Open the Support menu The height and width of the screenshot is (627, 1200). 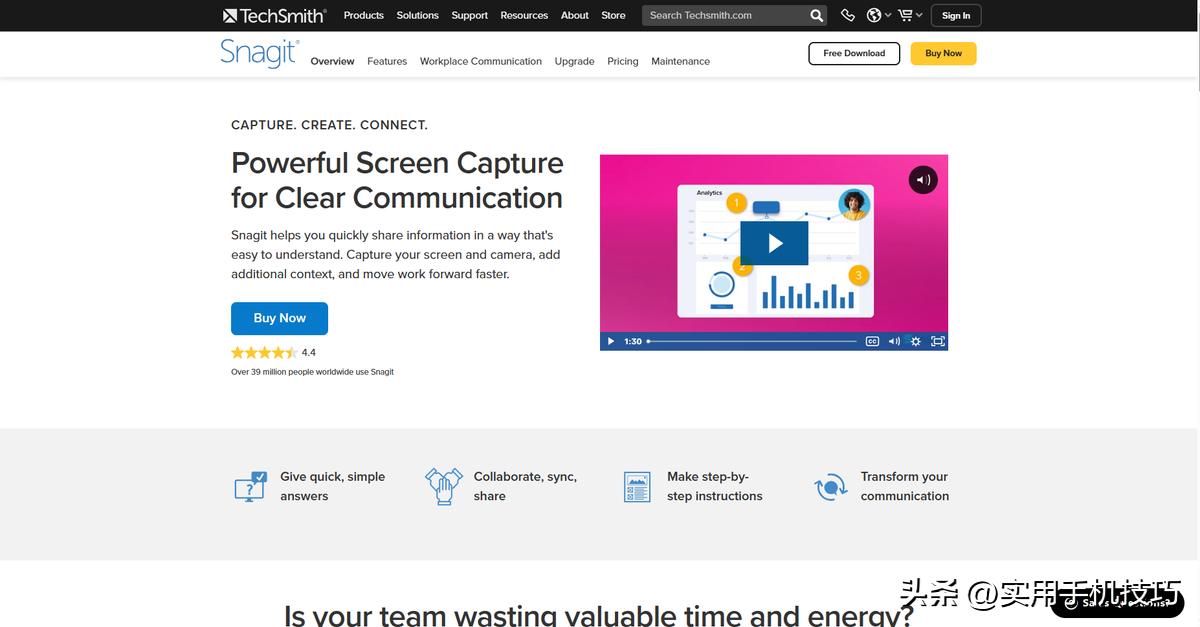tap(469, 15)
